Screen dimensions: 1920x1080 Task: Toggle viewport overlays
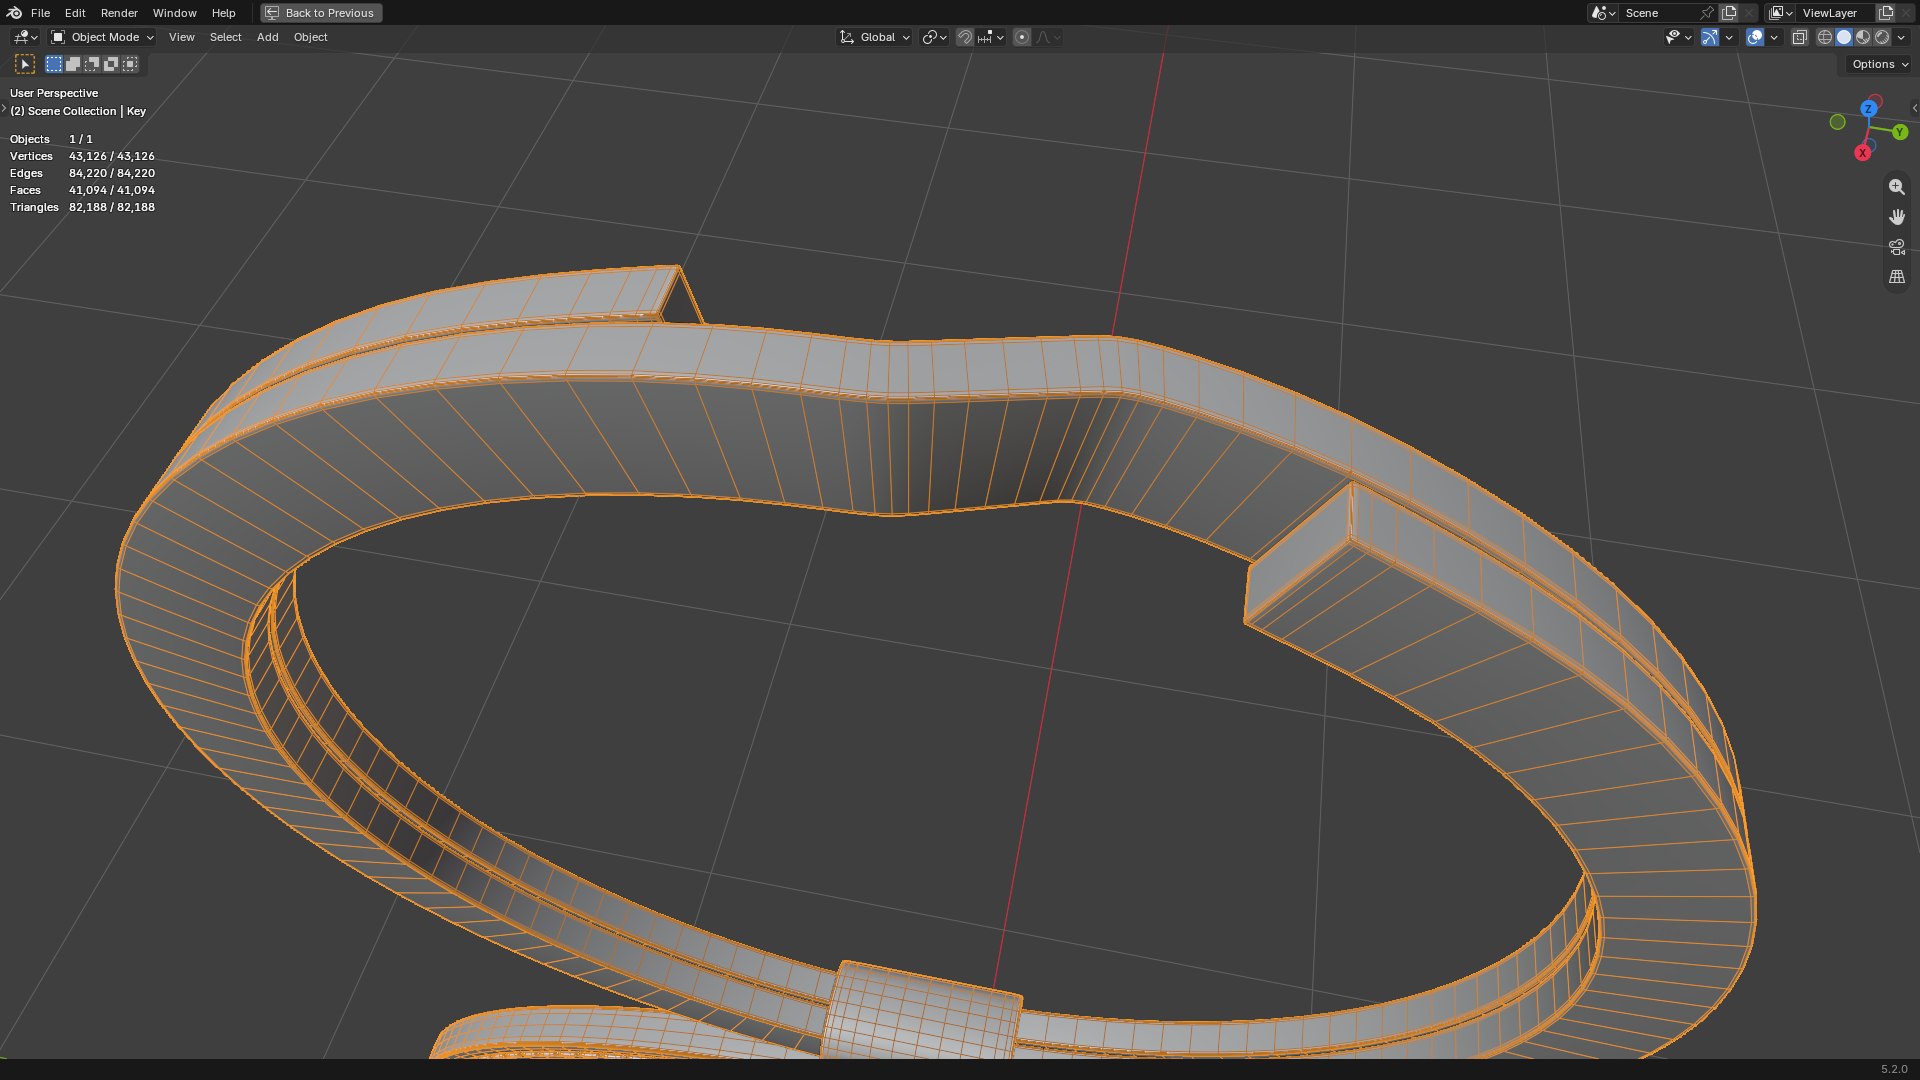pyautogui.click(x=1755, y=37)
